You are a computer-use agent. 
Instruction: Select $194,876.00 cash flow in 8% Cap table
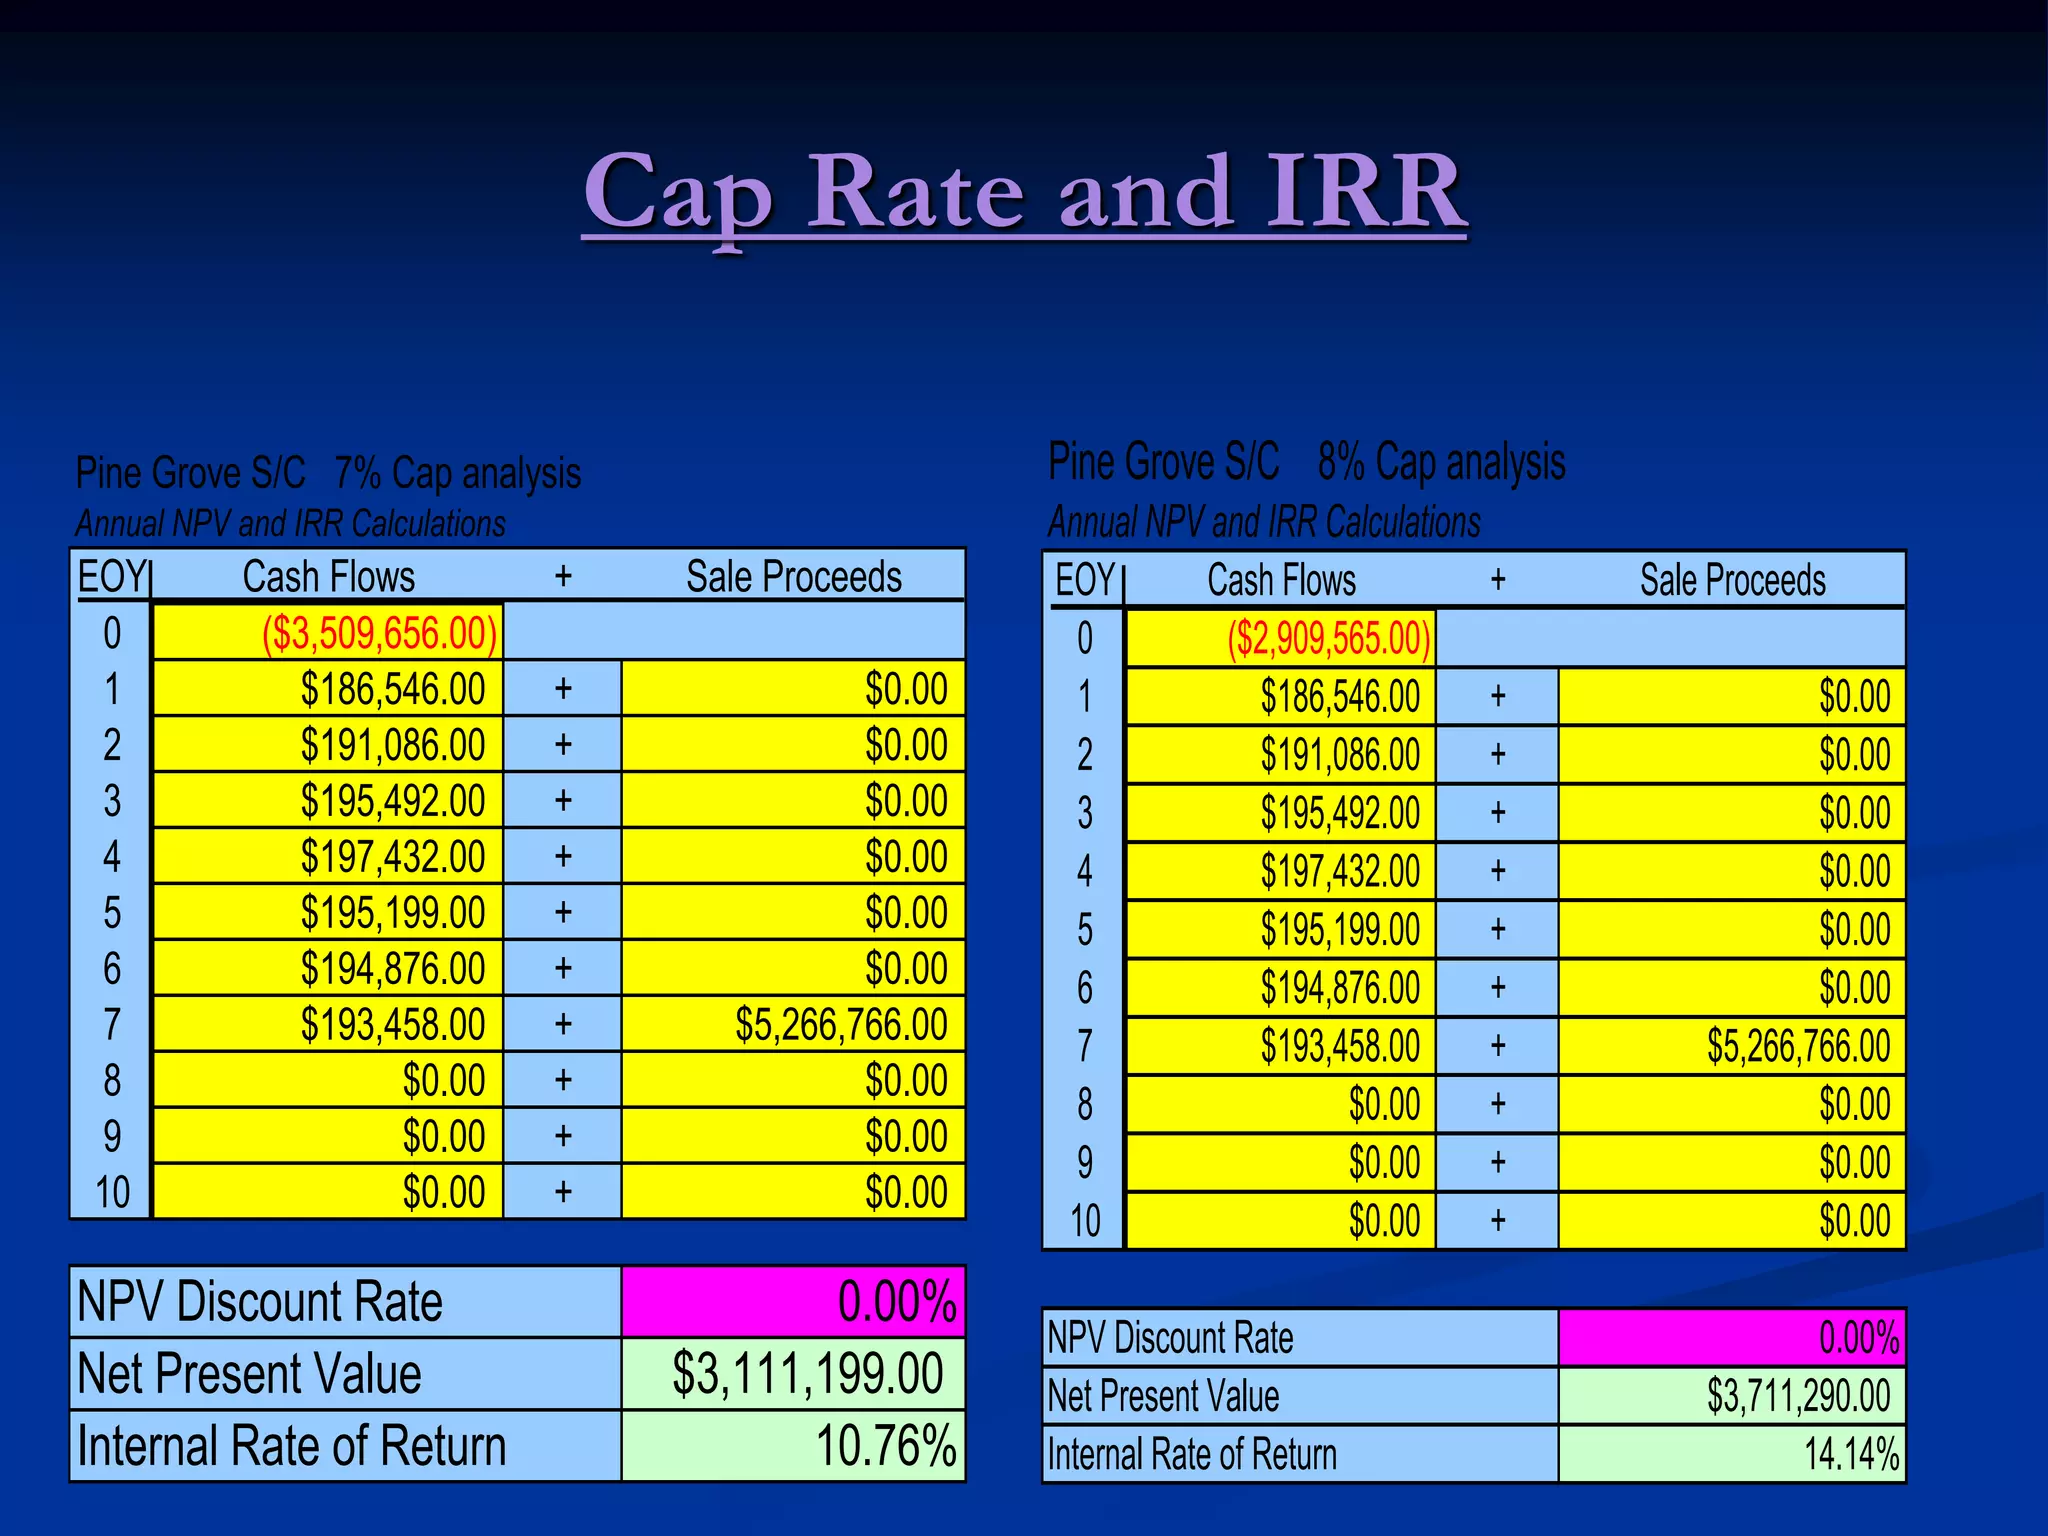click(x=1281, y=988)
